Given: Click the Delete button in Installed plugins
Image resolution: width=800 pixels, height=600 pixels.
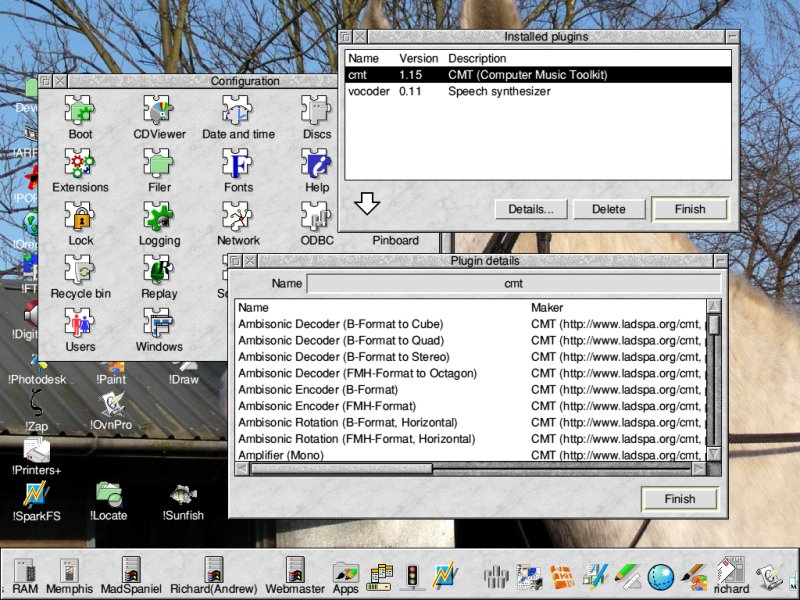Looking at the screenshot, I should tap(609, 209).
